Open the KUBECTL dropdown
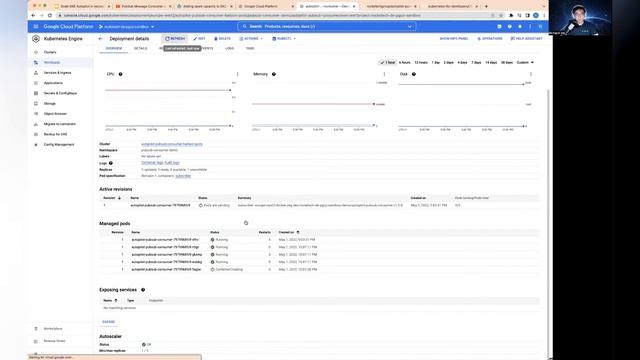 coord(284,39)
